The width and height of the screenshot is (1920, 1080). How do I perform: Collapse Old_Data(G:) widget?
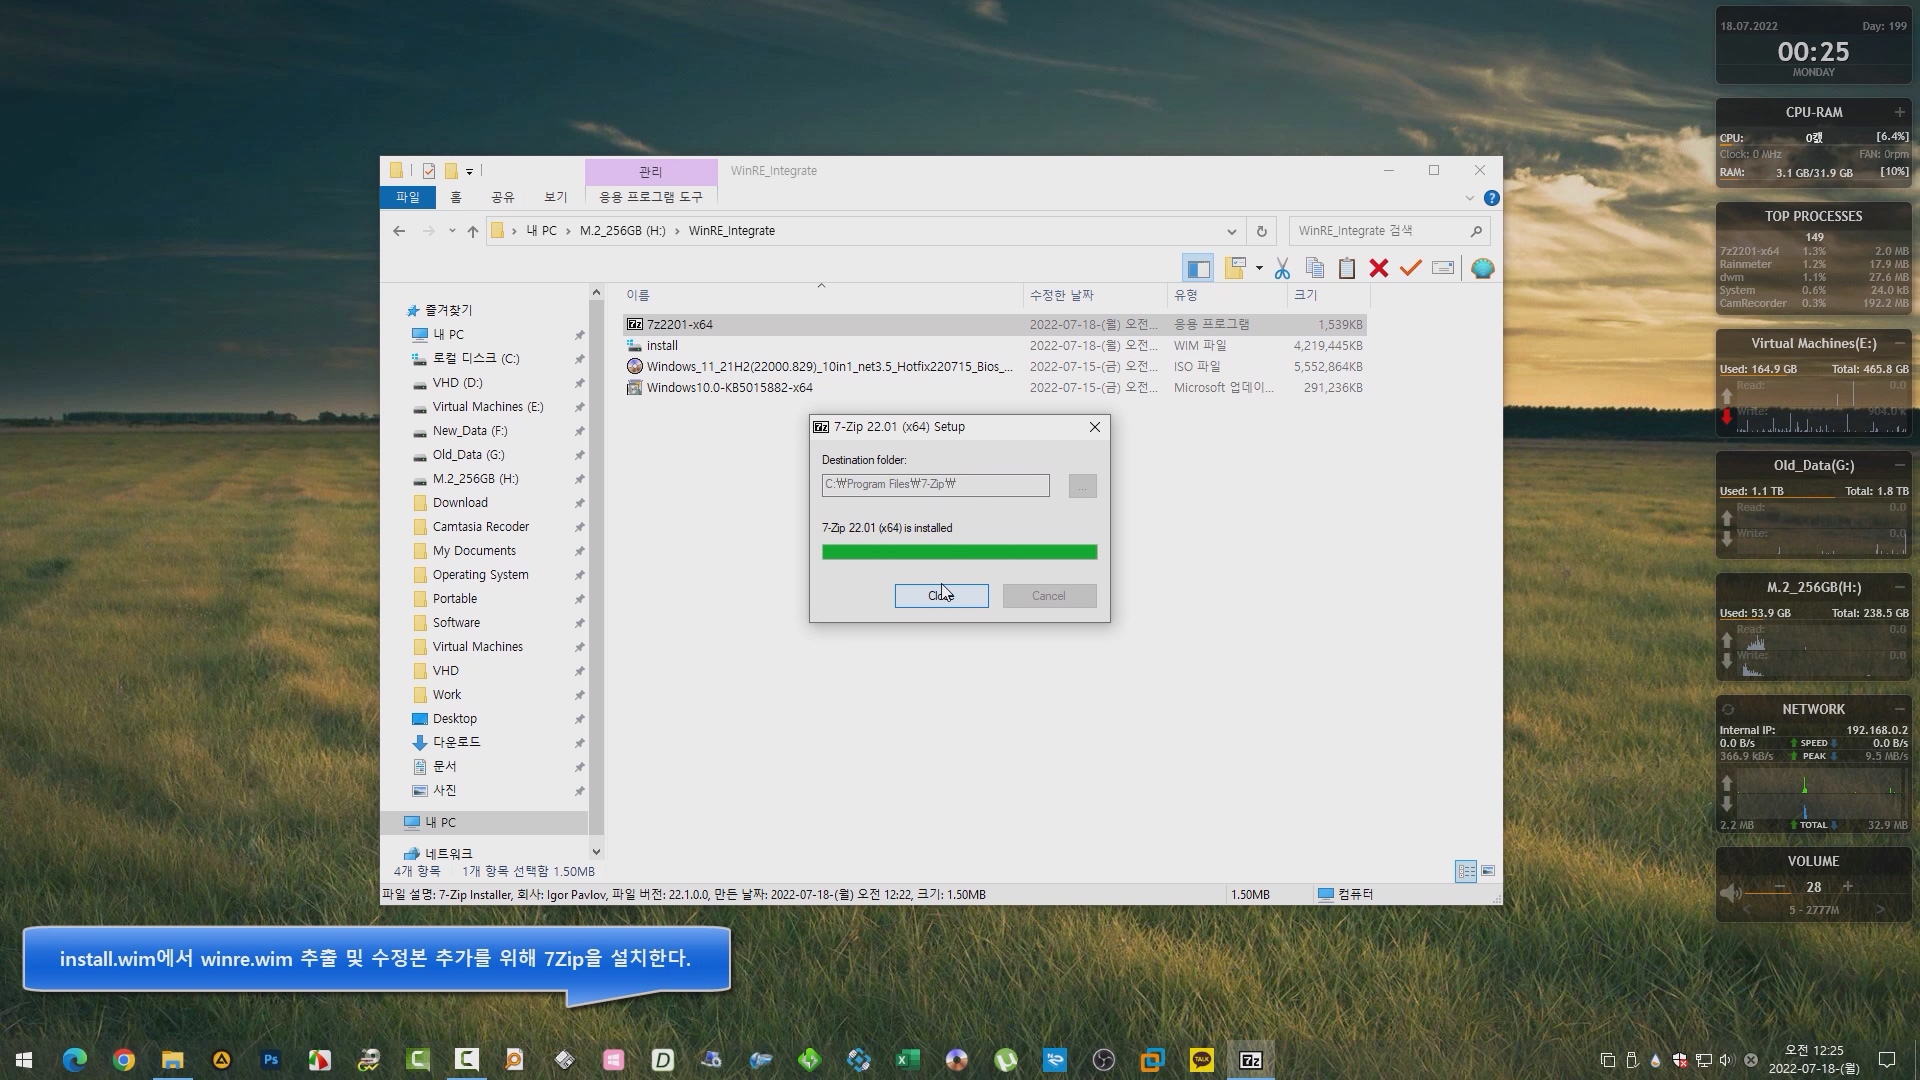[x=1899, y=465]
